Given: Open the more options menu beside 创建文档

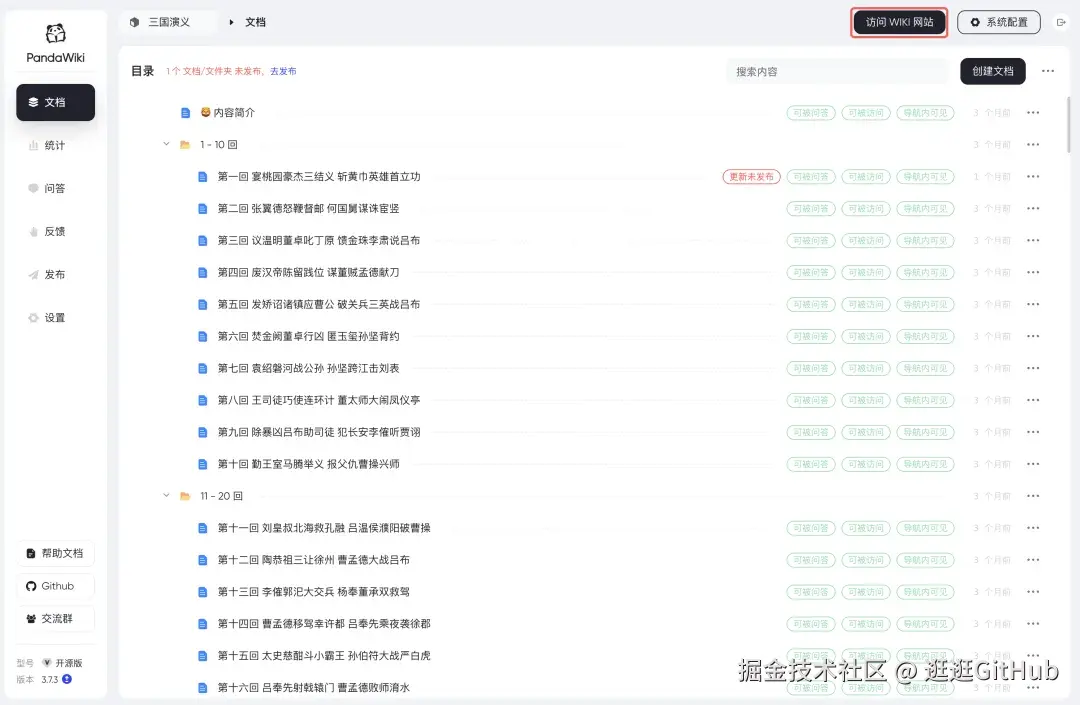Looking at the screenshot, I should pos(1047,71).
